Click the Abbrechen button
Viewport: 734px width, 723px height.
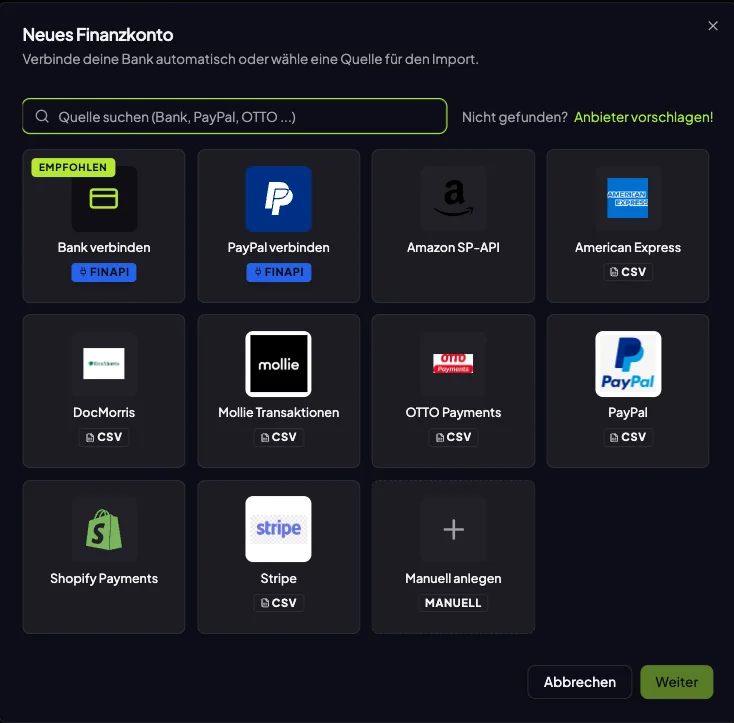pos(580,682)
